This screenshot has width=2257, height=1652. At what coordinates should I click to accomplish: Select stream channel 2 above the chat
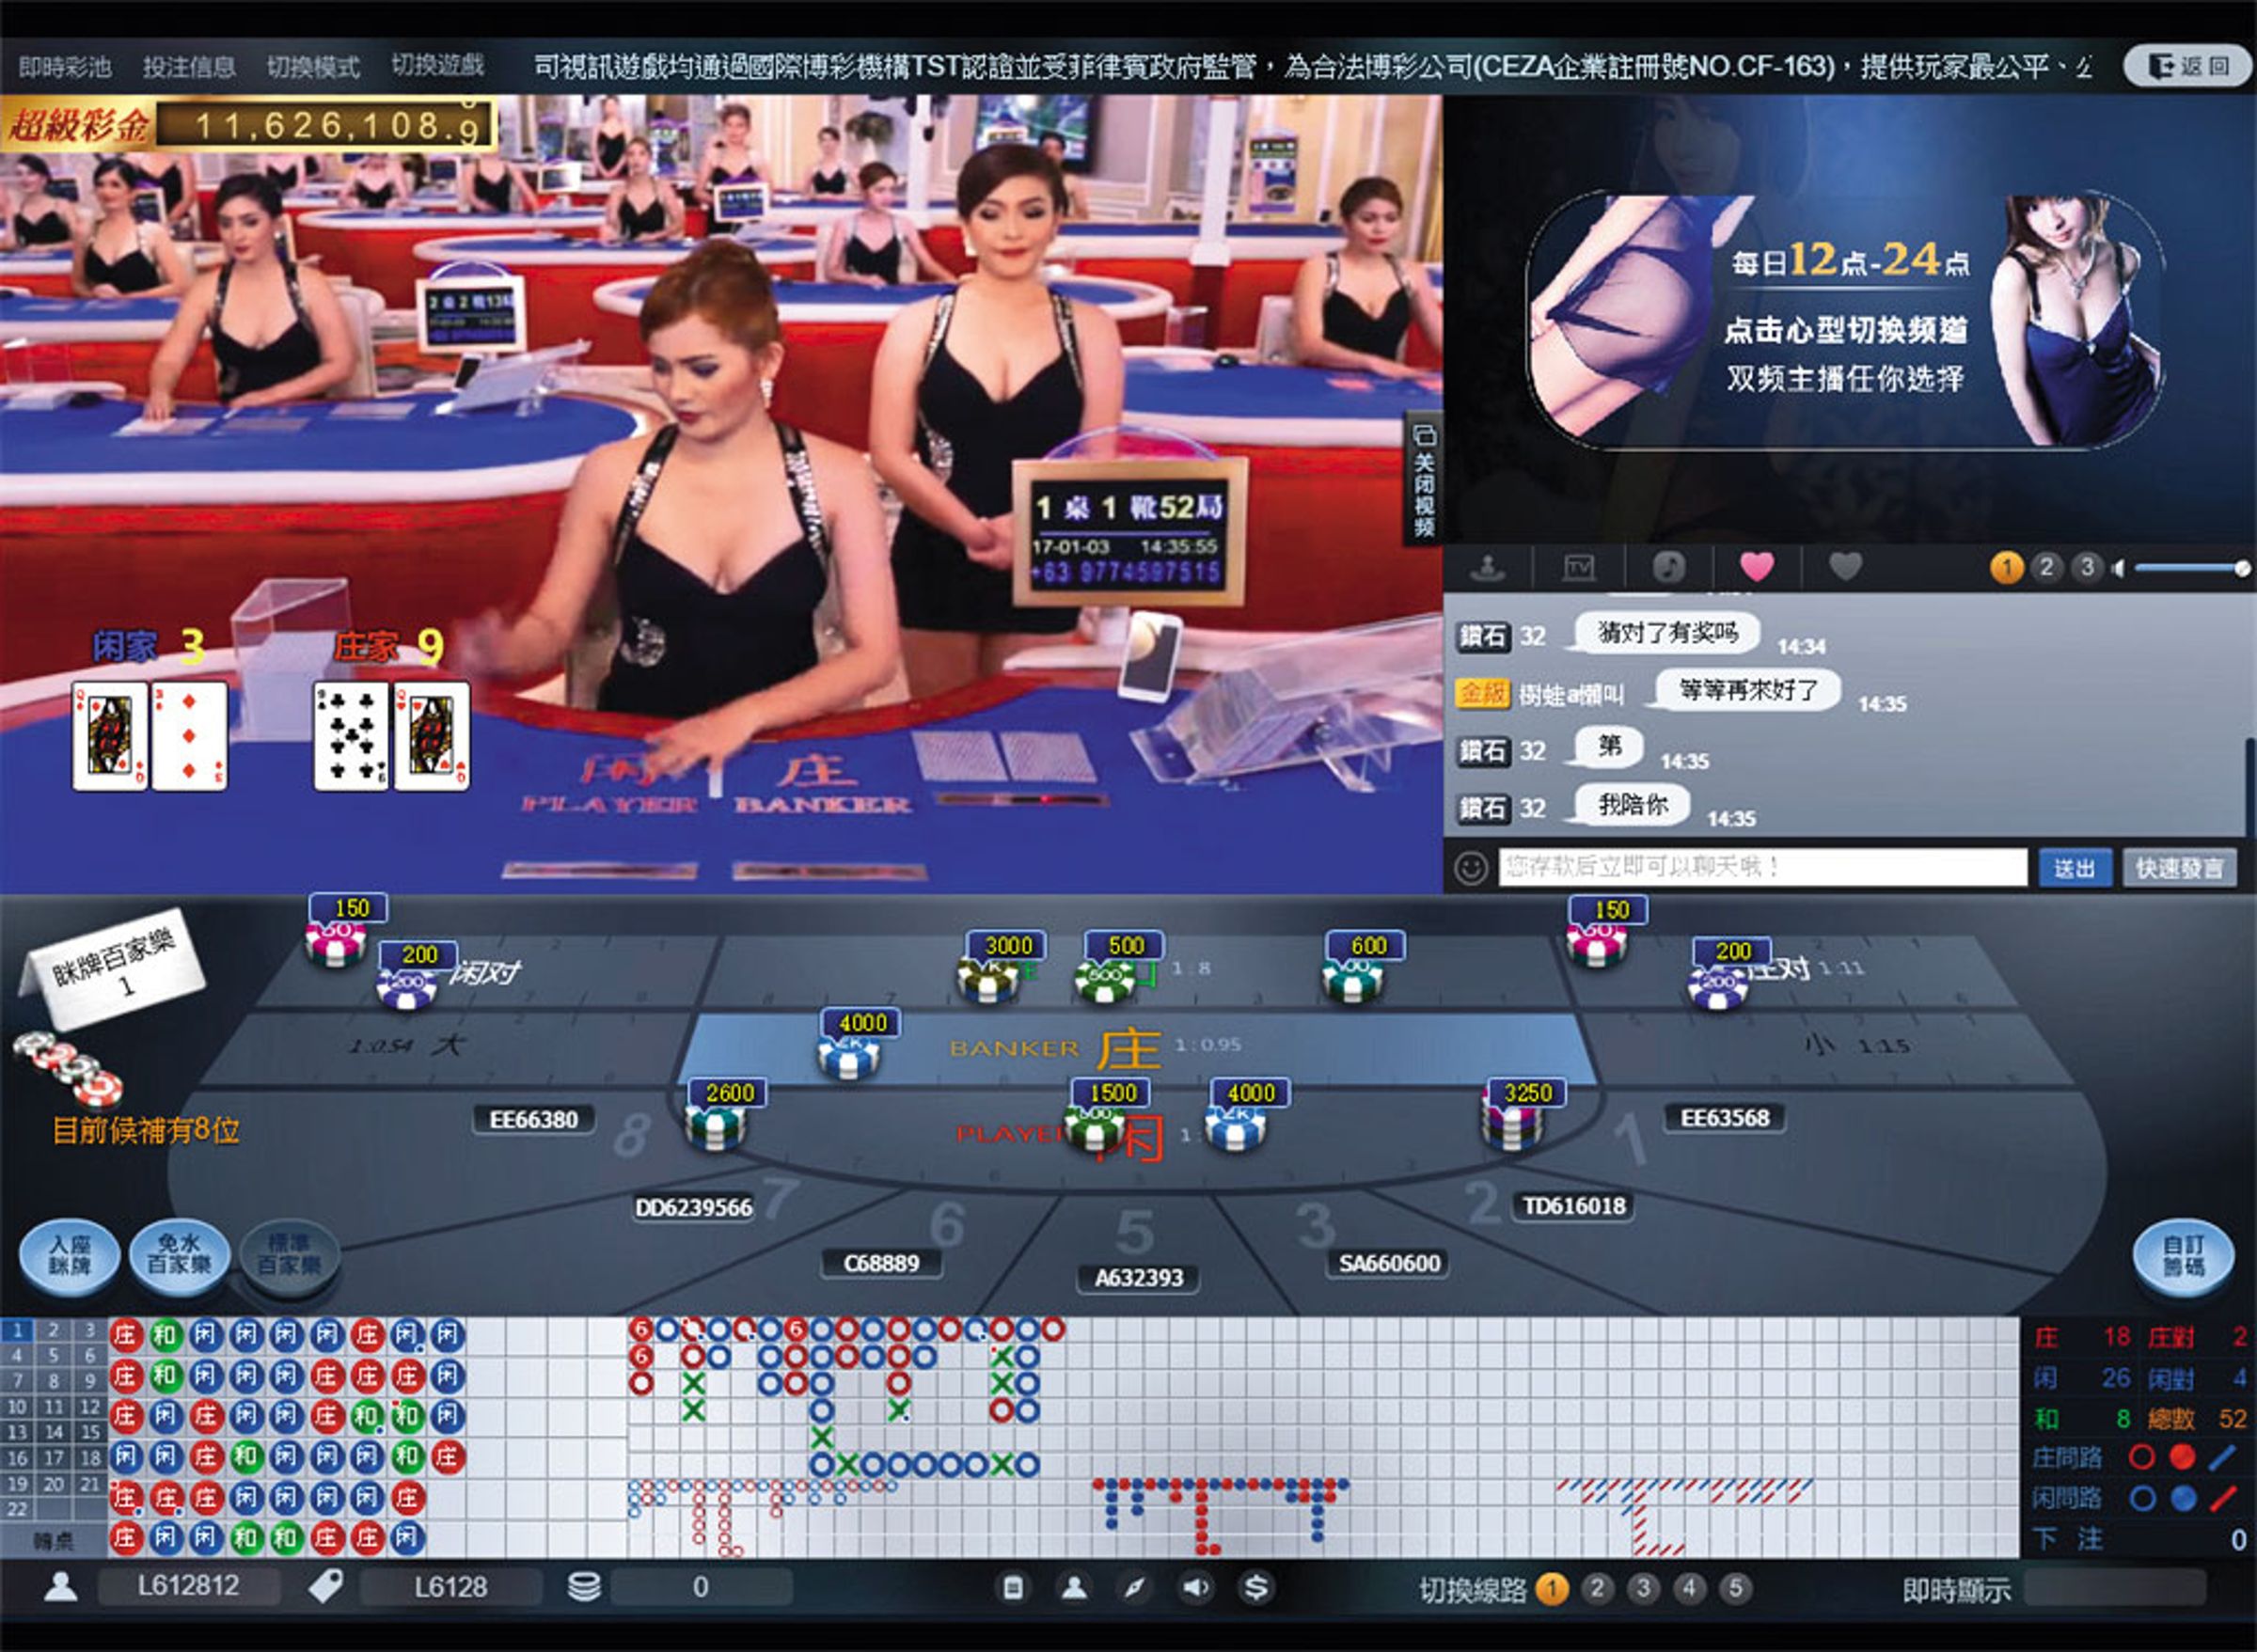pyautogui.click(x=2047, y=568)
